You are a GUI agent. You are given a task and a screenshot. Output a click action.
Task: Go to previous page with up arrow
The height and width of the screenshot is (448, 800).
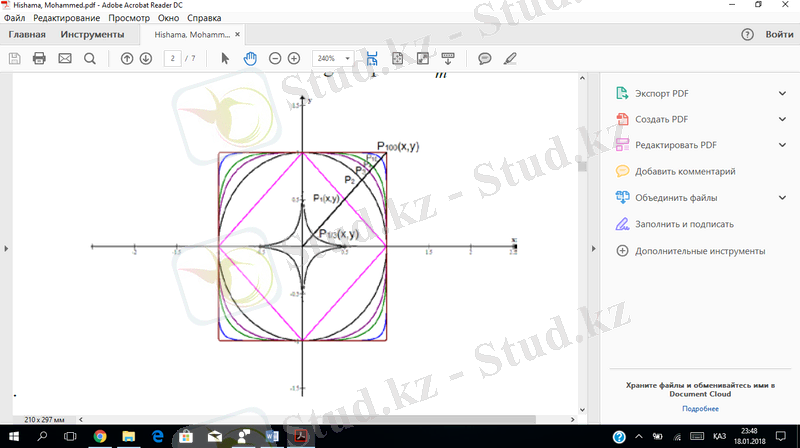pos(127,58)
